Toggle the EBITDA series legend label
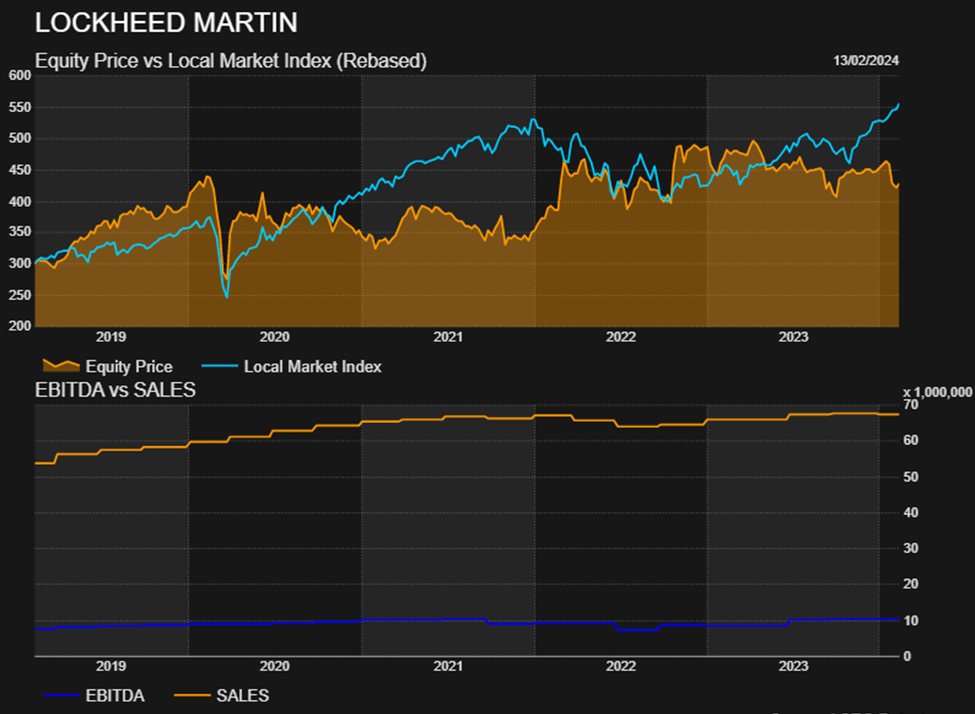This screenshot has width=975, height=714. point(117,696)
